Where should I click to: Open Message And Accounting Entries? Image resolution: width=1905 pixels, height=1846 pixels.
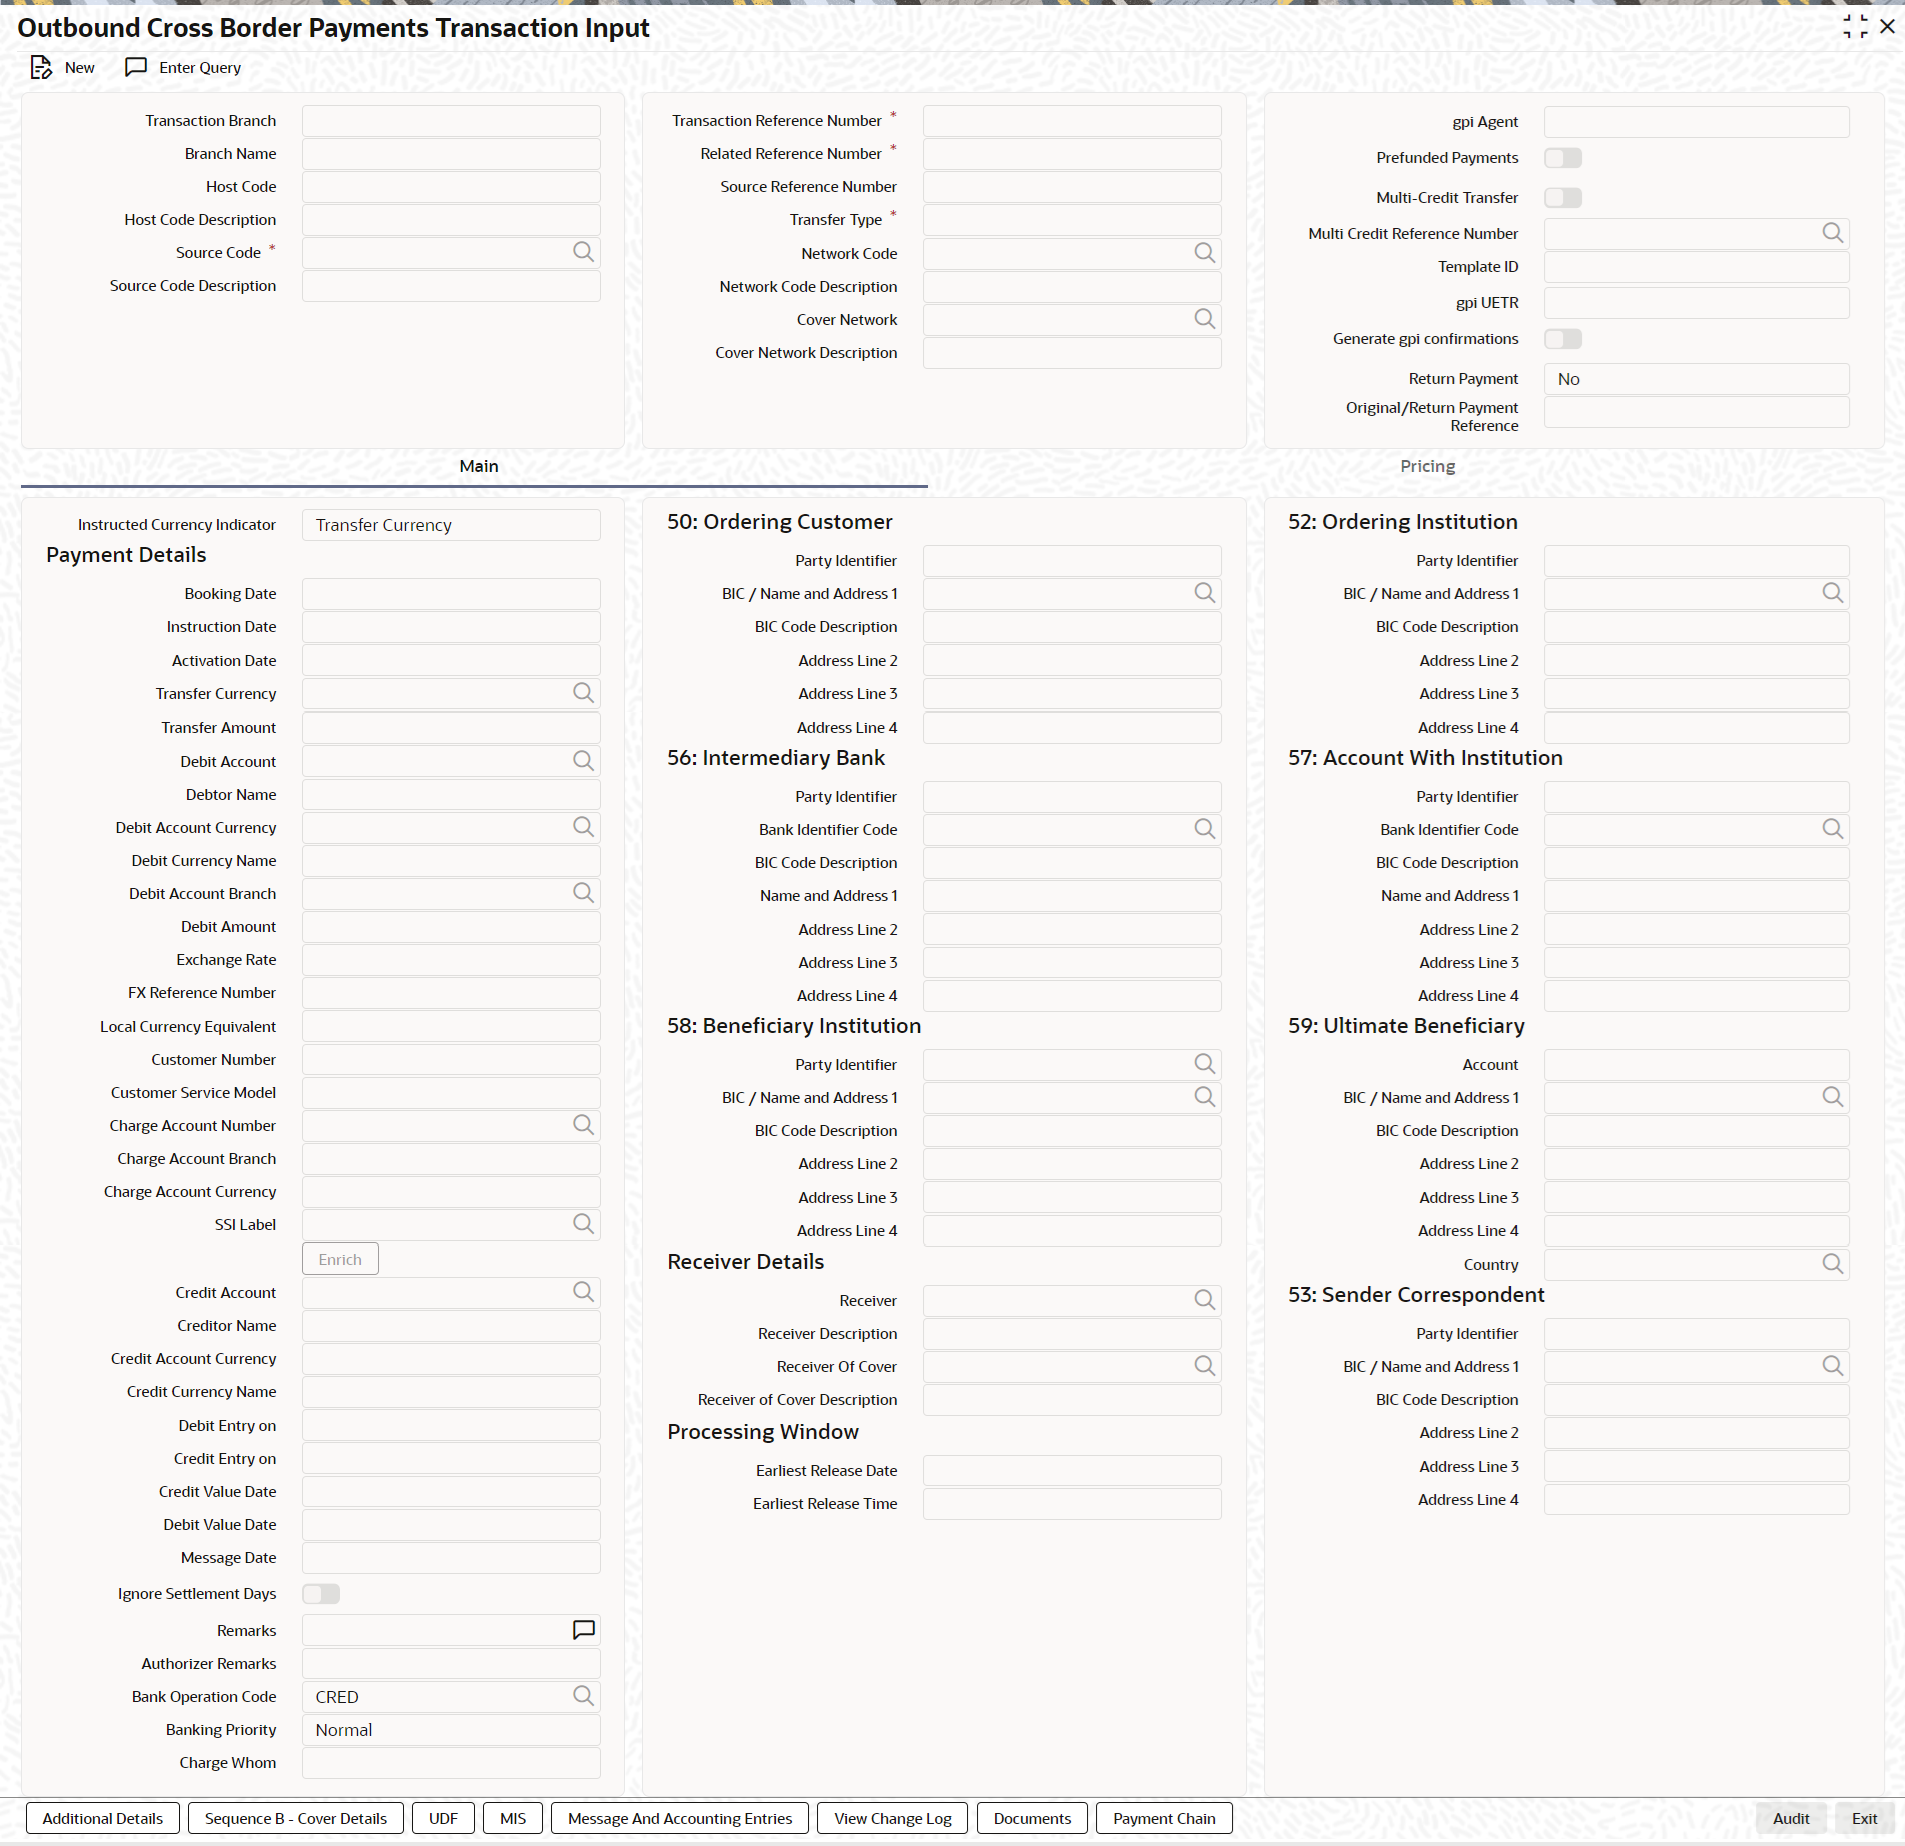[680, 1818]
